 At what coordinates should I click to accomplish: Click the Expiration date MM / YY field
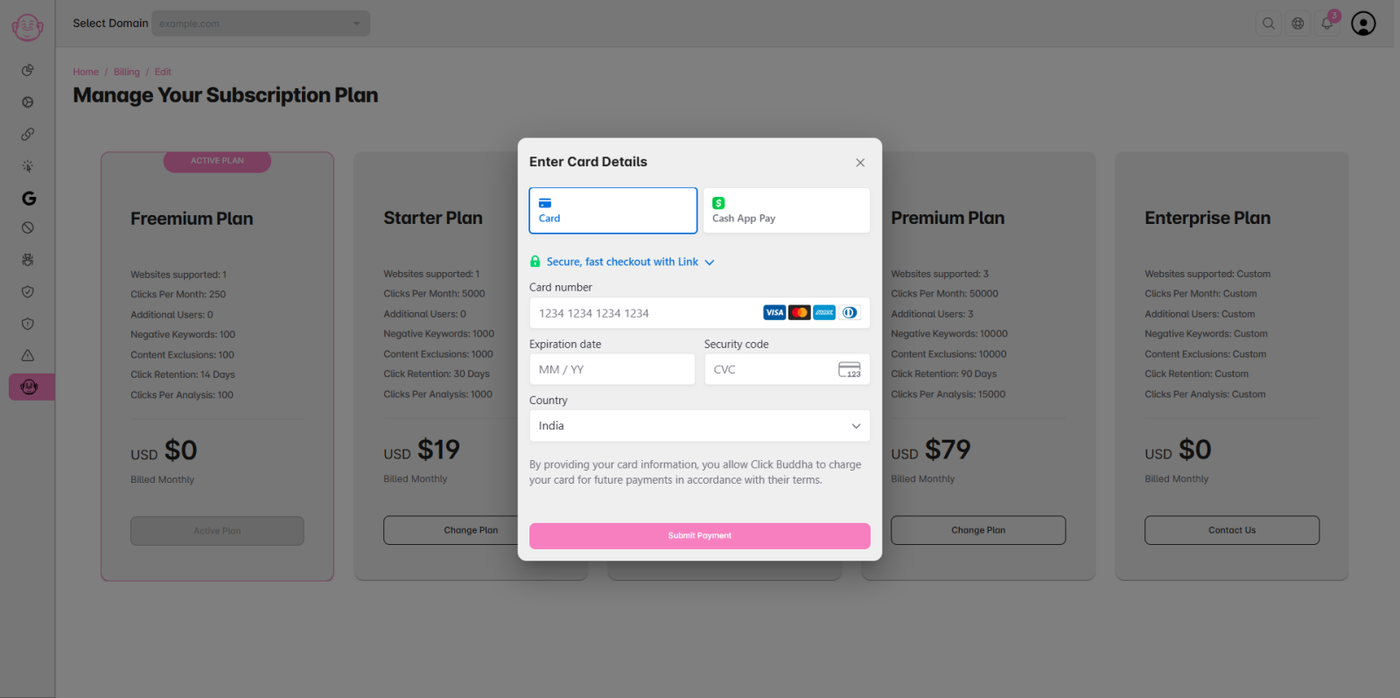[611, 369]
